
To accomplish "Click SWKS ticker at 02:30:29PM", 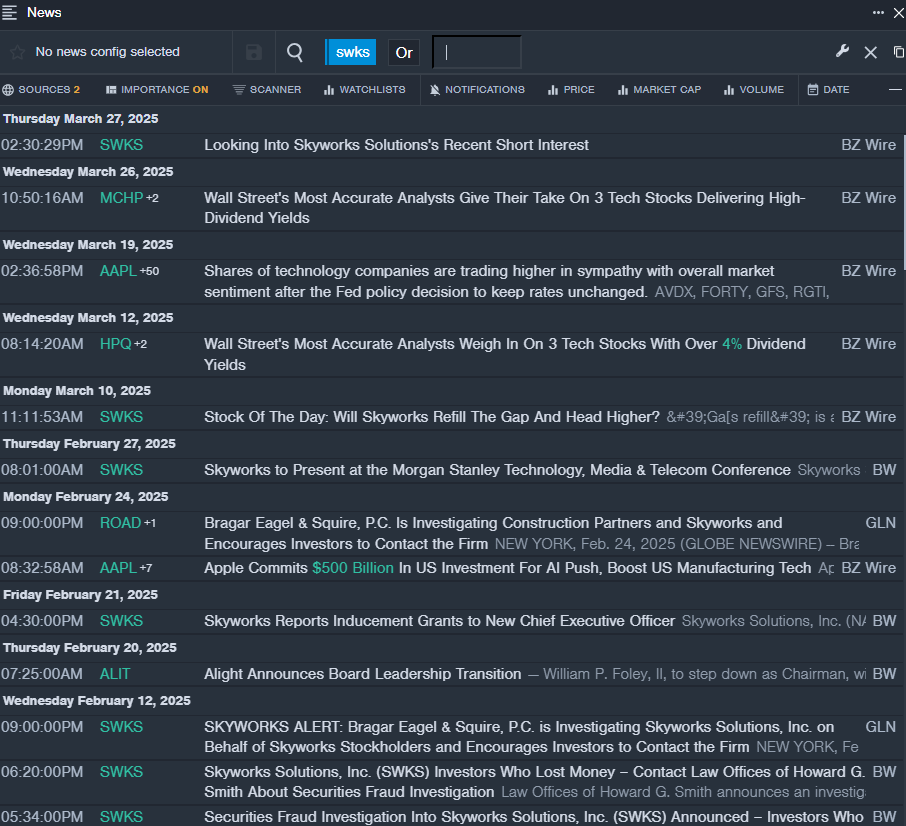I will tap(121, 145).
